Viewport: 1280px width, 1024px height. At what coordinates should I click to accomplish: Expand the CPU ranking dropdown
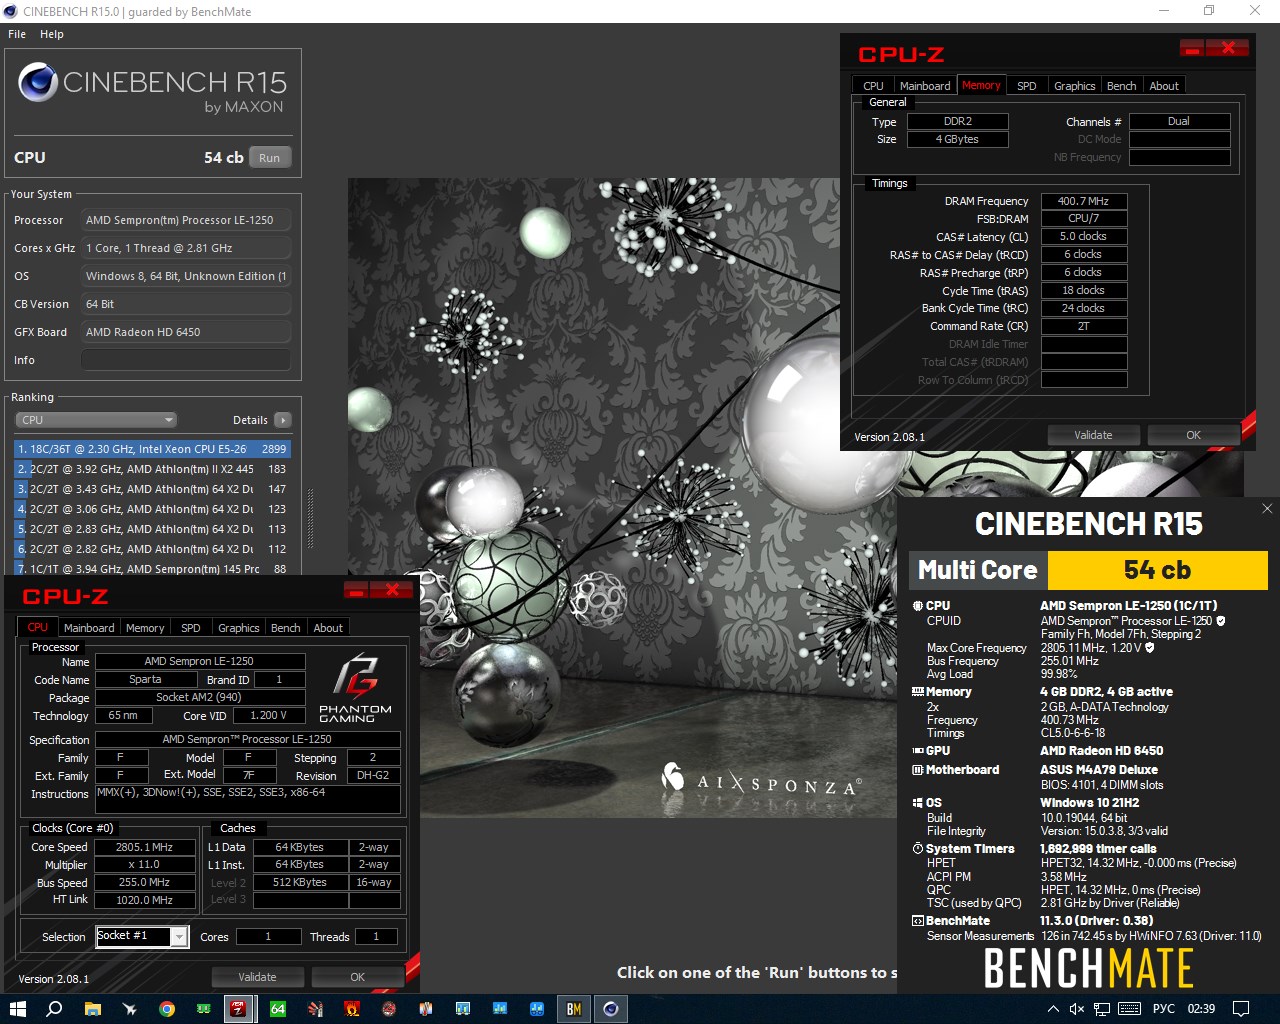[96, 420]
